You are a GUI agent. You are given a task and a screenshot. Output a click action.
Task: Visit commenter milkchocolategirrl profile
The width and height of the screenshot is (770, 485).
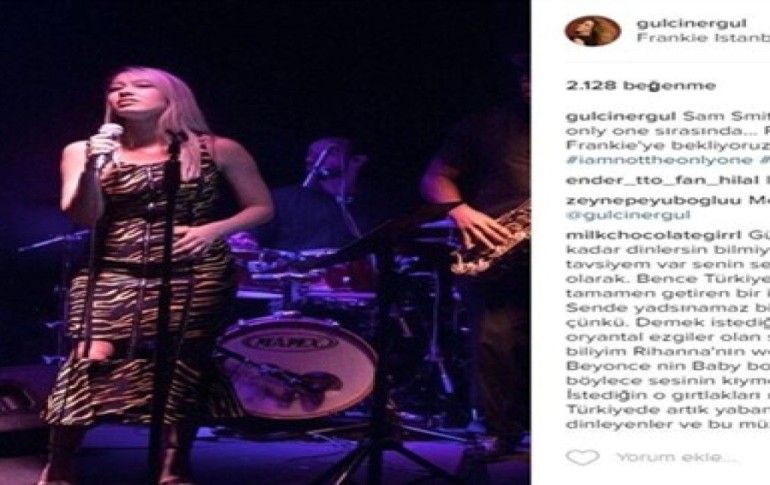(x=654, y=235)
